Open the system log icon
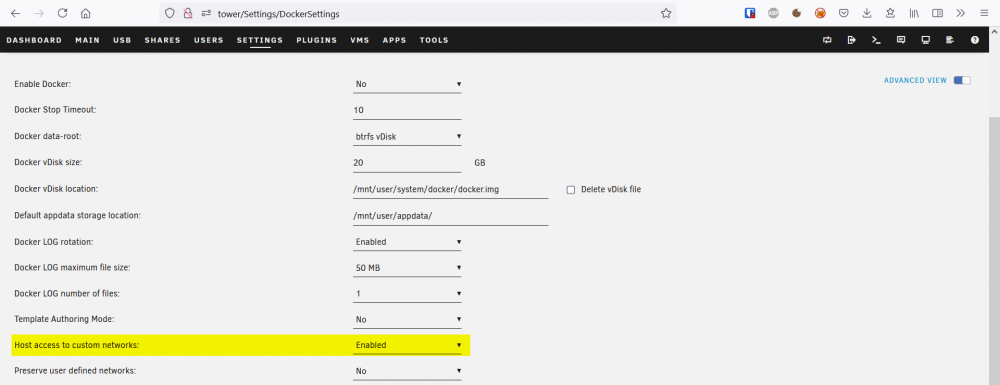Screen dimensions: 1000x385 click(950, 40)
